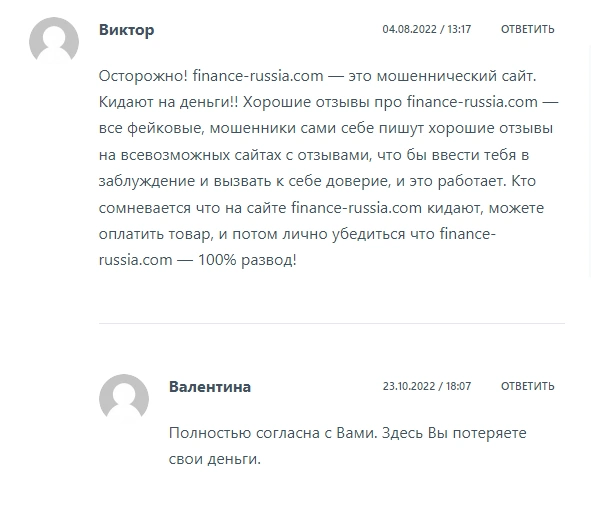
Task: Click the phrase мошеннический сайт
Action: (x=456, y=76)
